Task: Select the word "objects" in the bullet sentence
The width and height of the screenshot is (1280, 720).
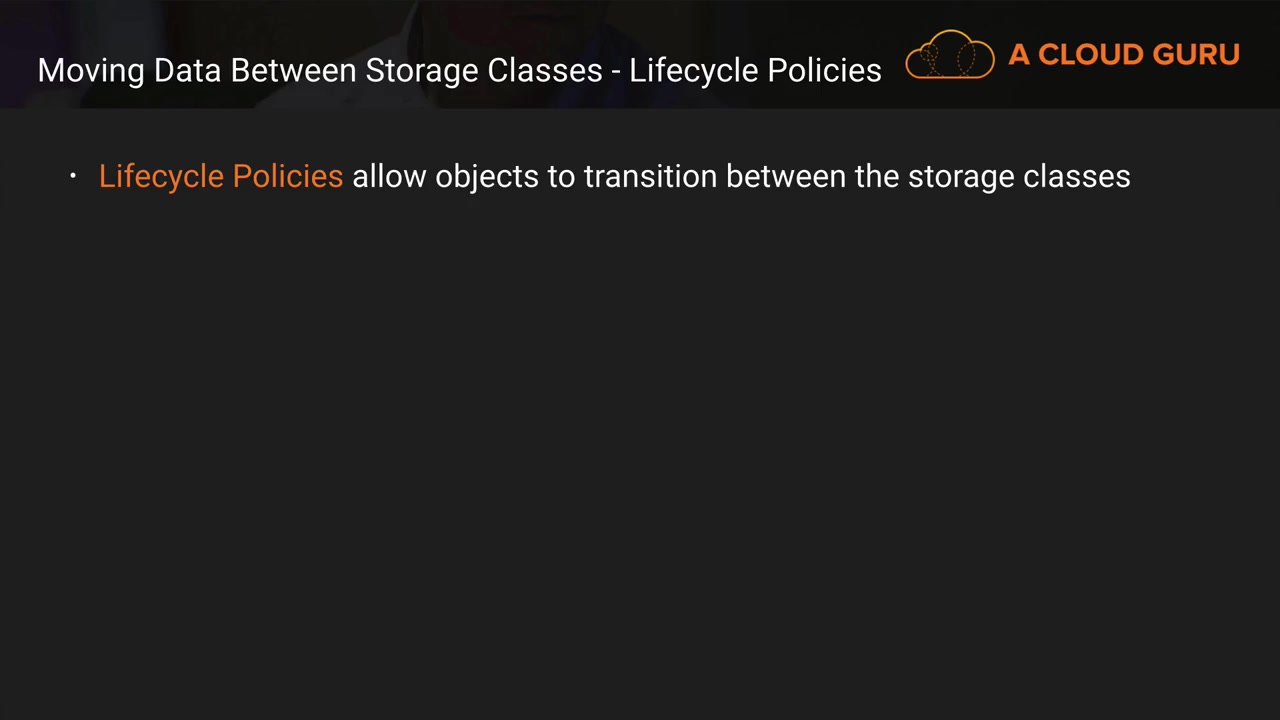Action: tap(486, 177)
